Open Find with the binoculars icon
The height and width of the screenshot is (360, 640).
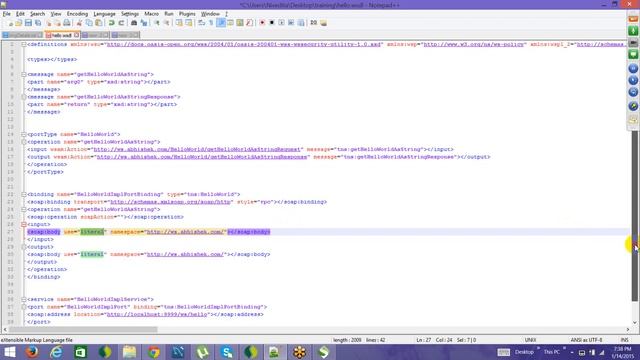coord(134,23)
